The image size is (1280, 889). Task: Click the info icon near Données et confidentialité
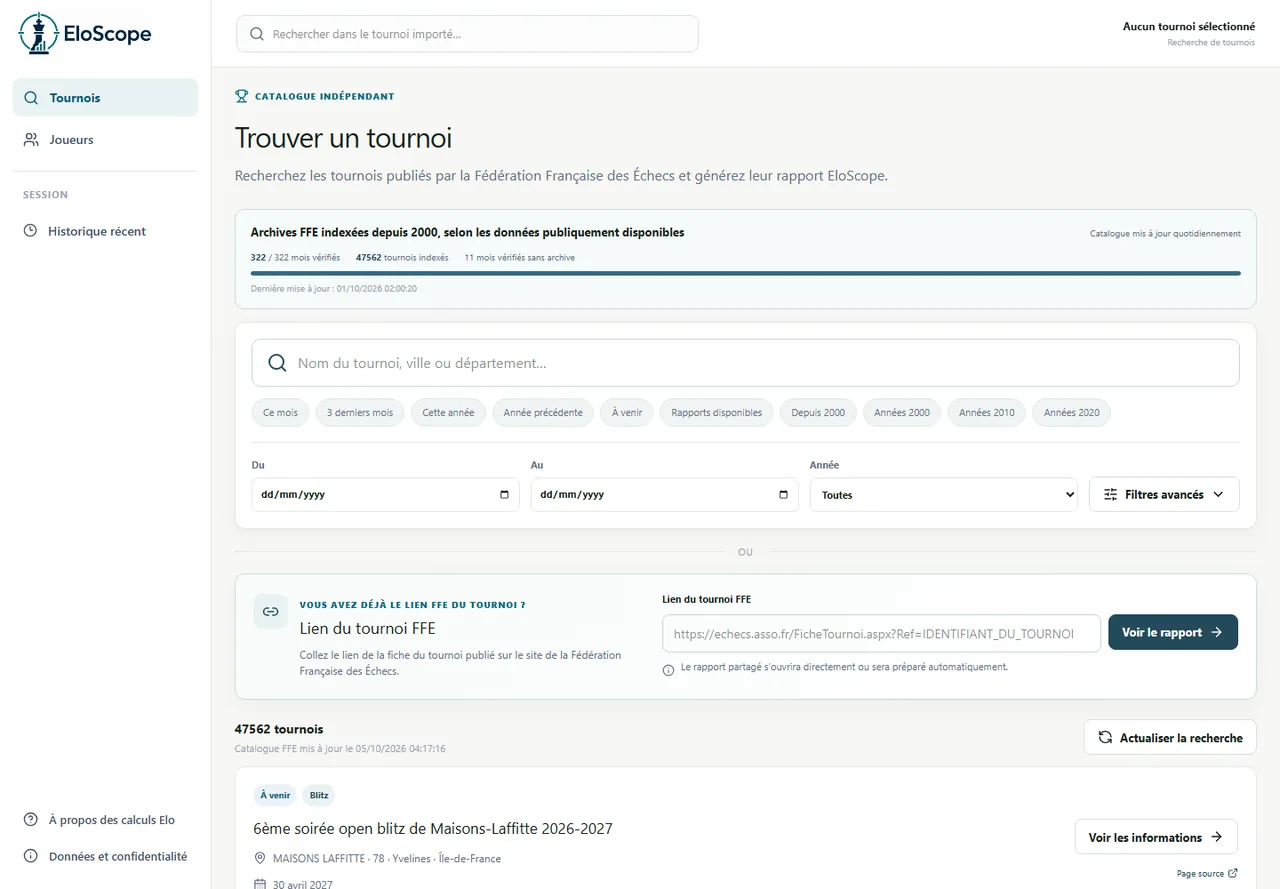(x=30, y=857)
